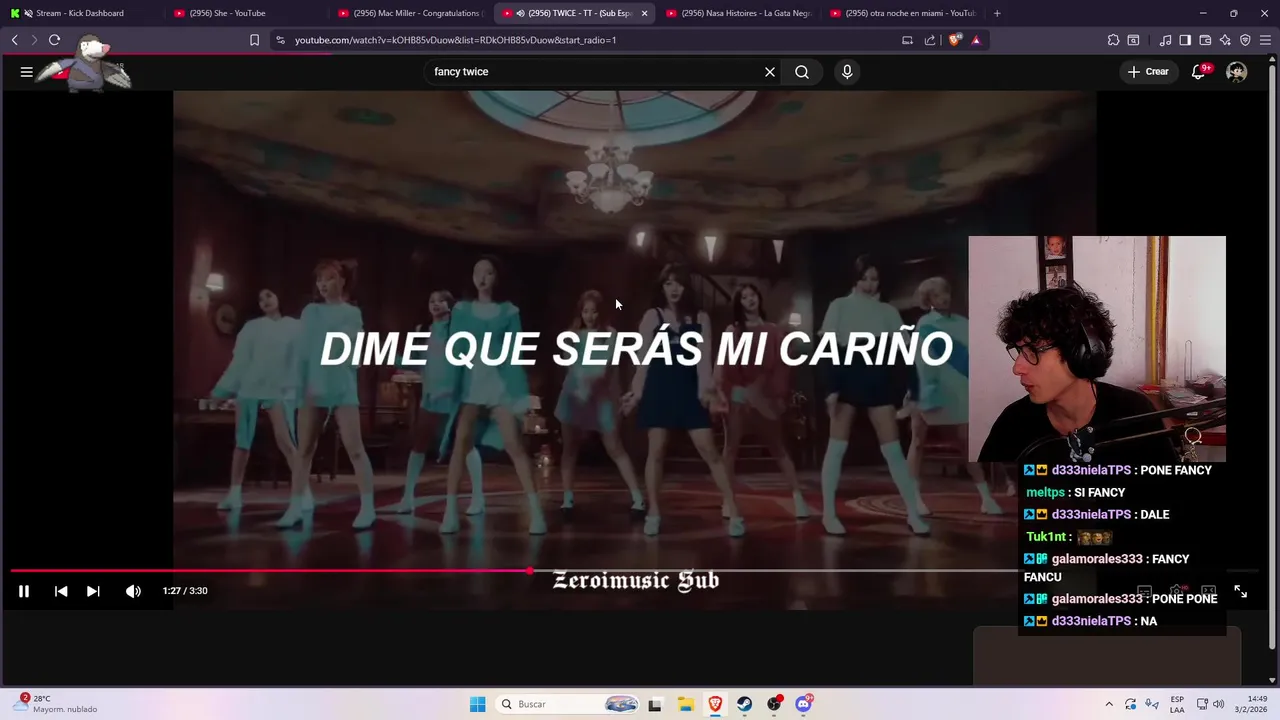Share this page icon
The image size is (1280, 720).
[930, 40]
